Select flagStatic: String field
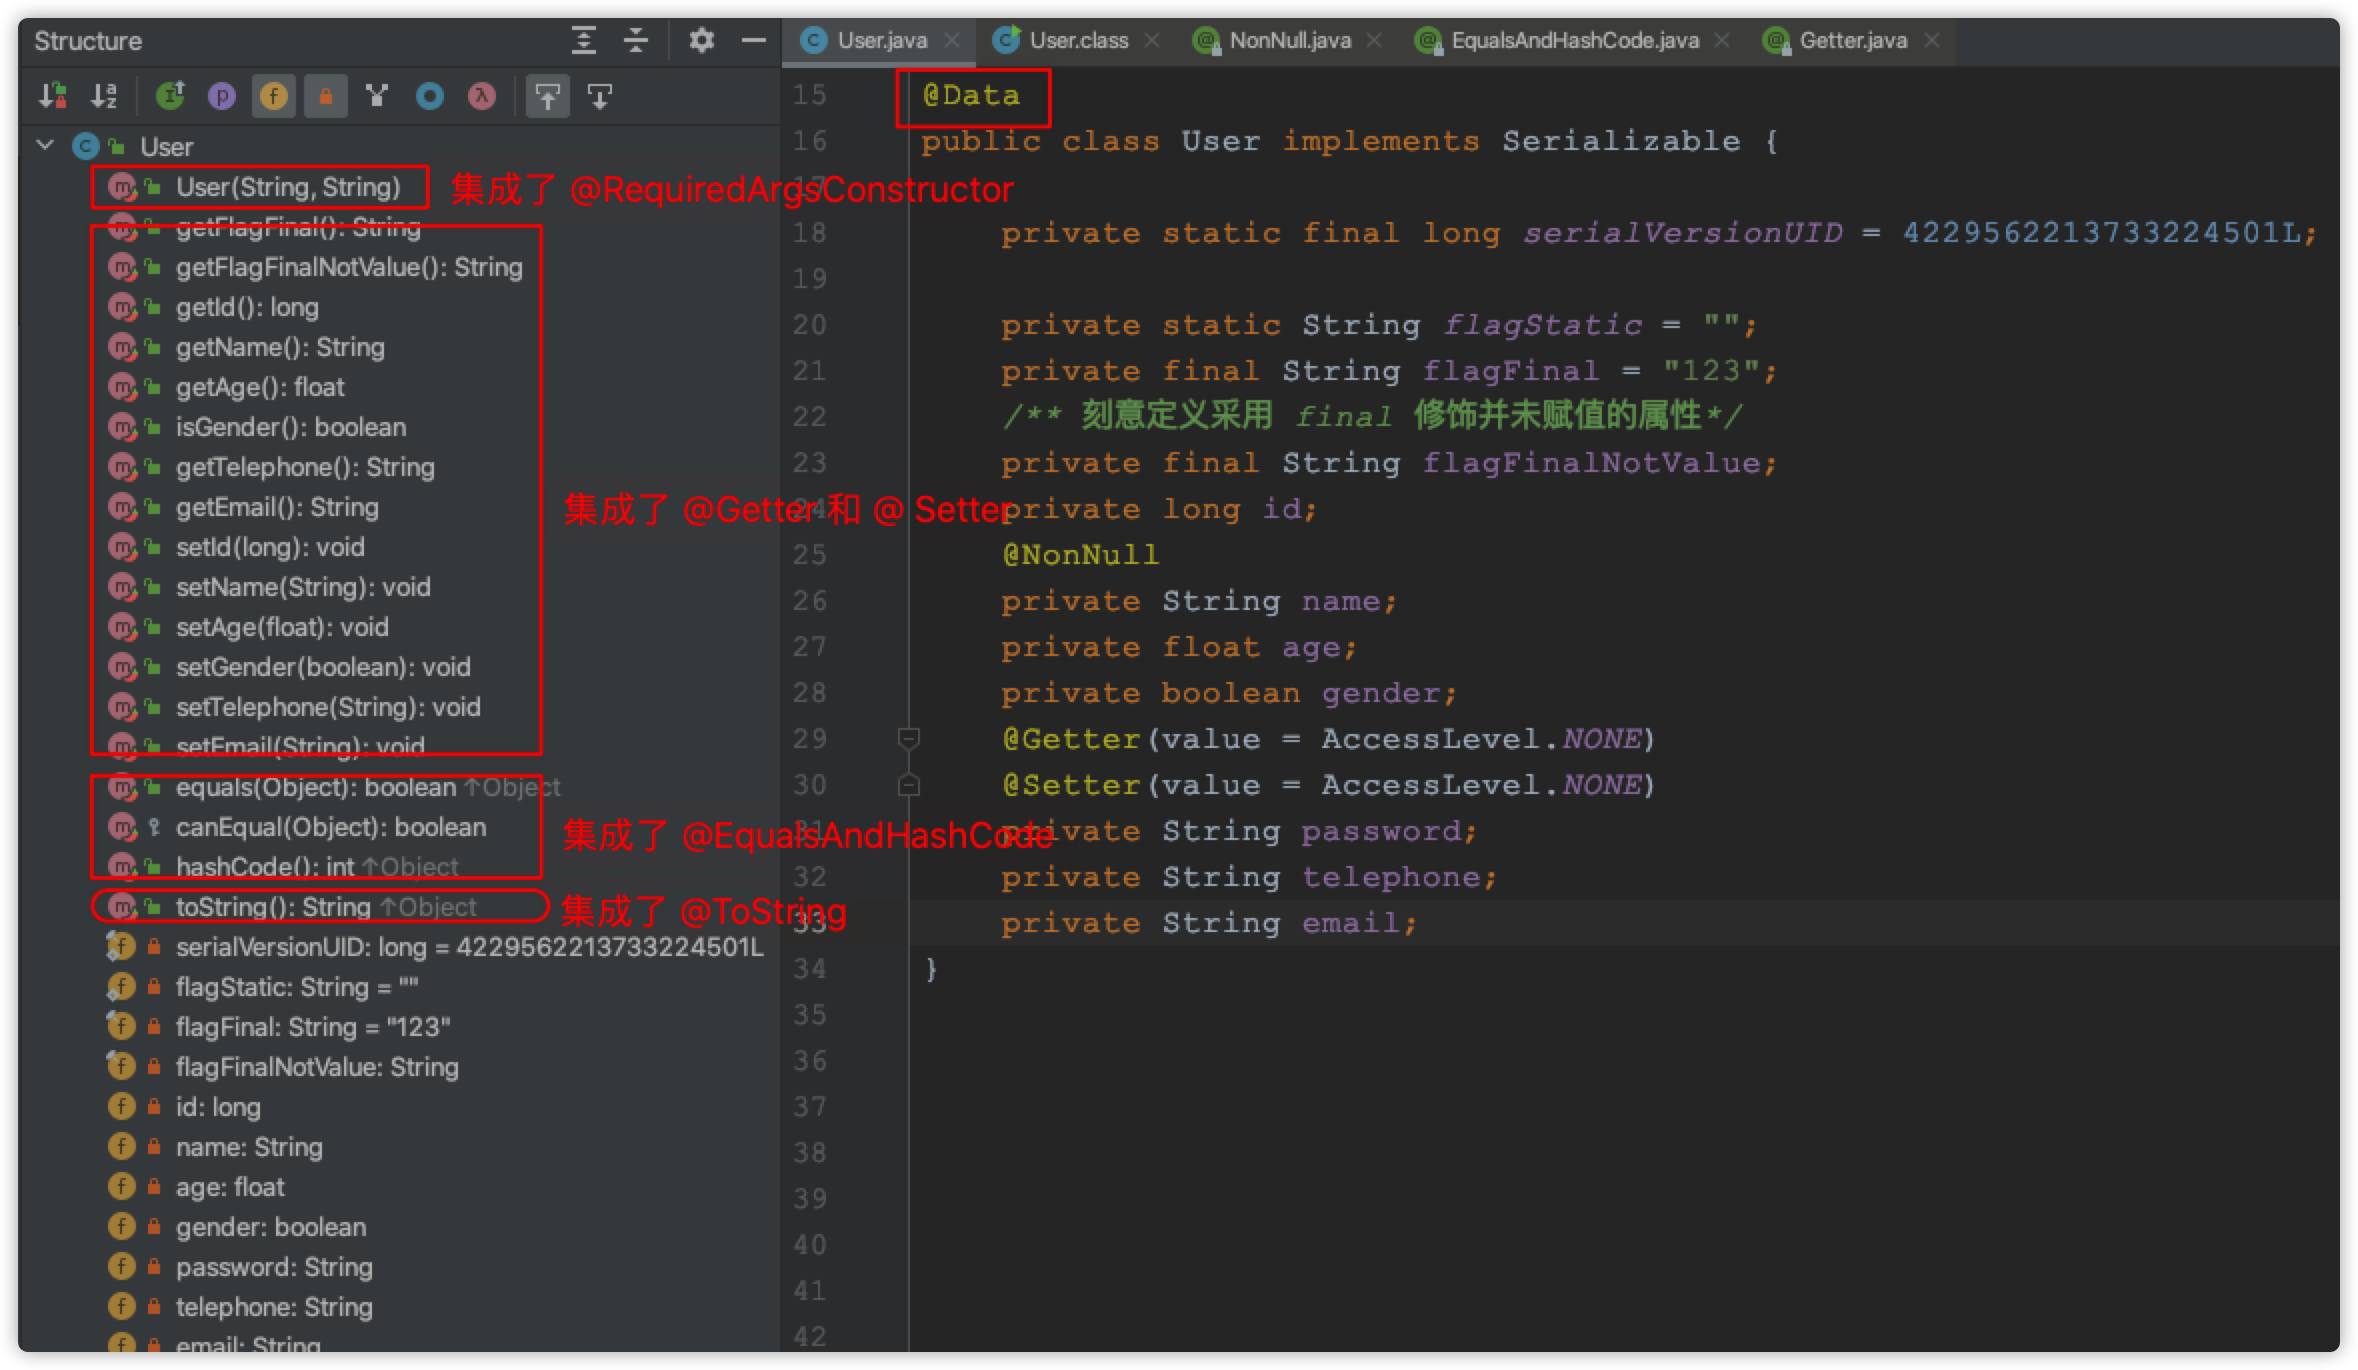Image resolution: width=2358 pixels, height=1370 pixels. (297, 987)
